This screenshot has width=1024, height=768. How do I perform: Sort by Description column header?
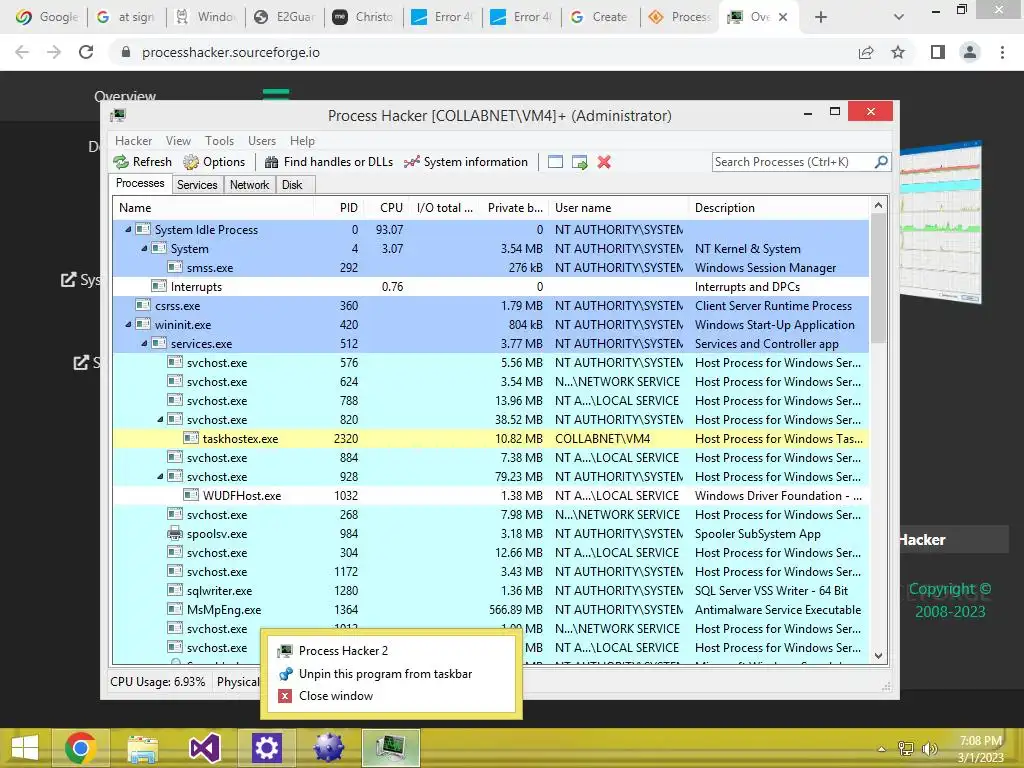point(779,208)
